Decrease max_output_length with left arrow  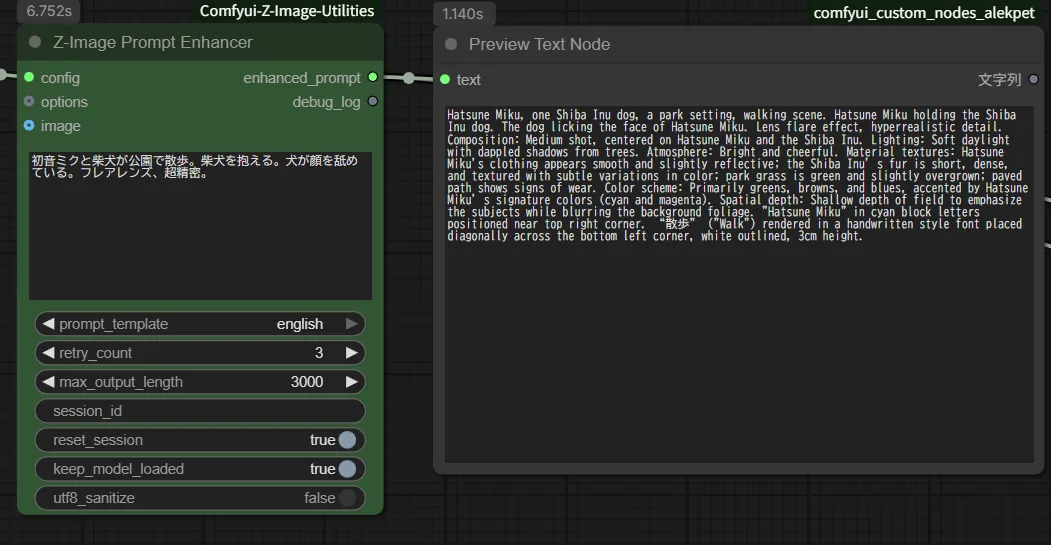coord(47,382)
